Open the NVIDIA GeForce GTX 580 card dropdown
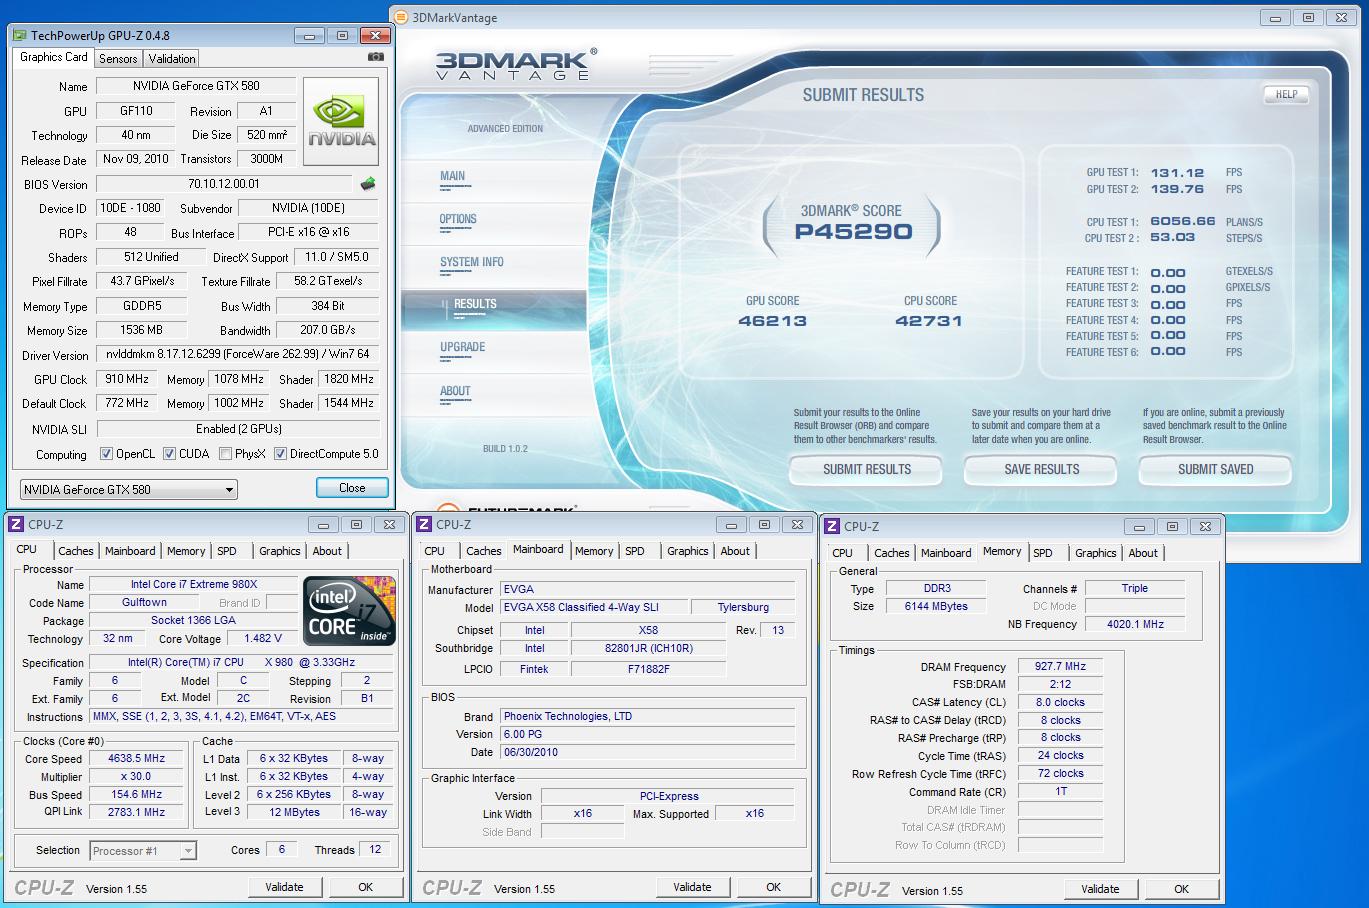The image size is (1369, 908). [128, 490]
